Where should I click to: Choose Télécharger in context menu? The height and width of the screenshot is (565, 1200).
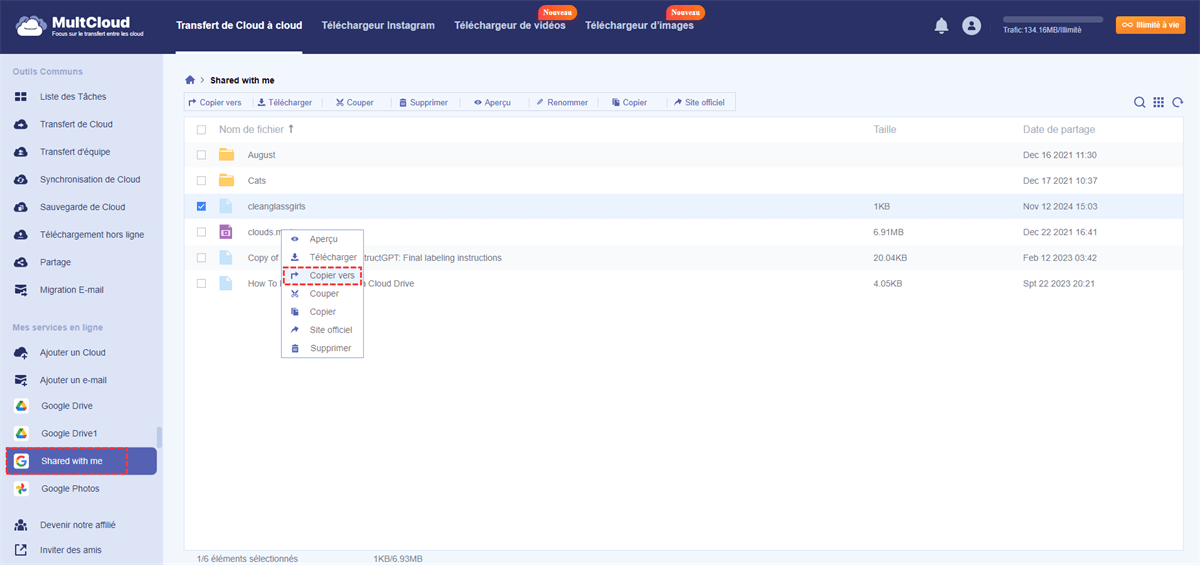[323, 257]
